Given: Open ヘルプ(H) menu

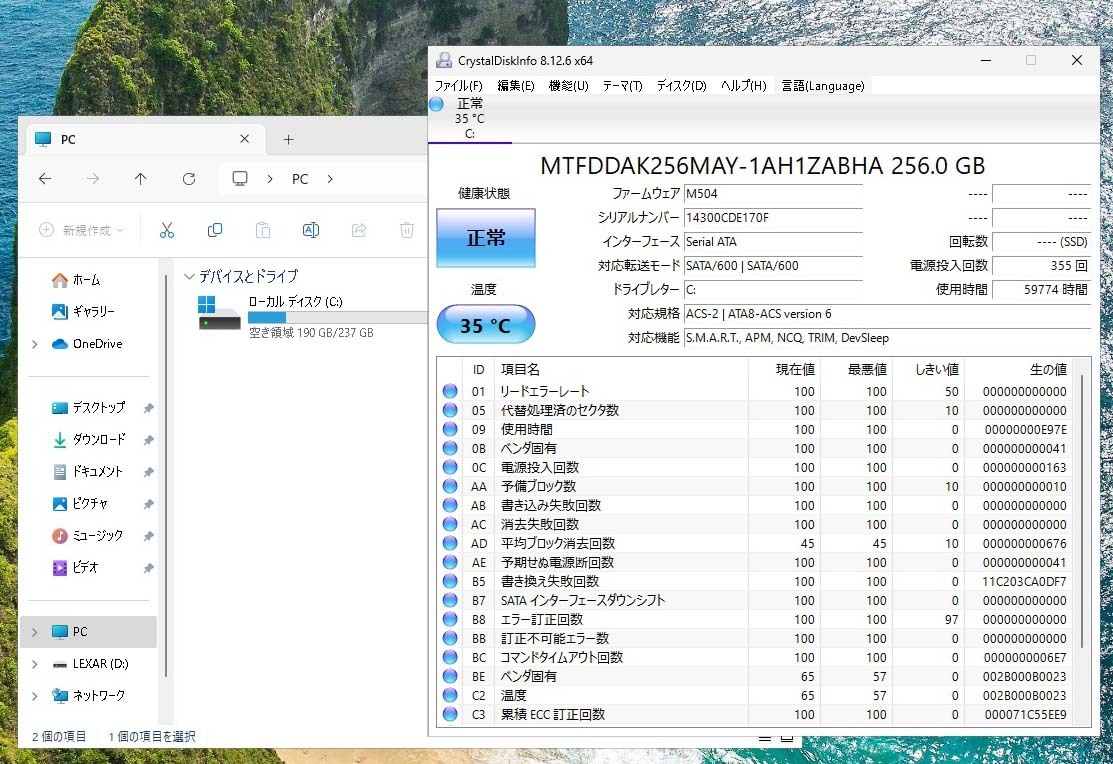Looking at the screenshot, I should click(x=744, y=86).
